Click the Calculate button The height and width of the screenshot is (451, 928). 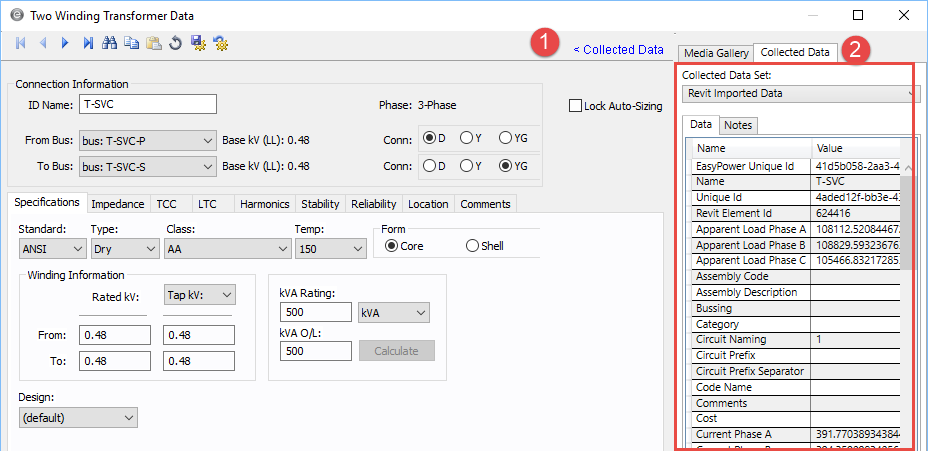tap(396, 351)
